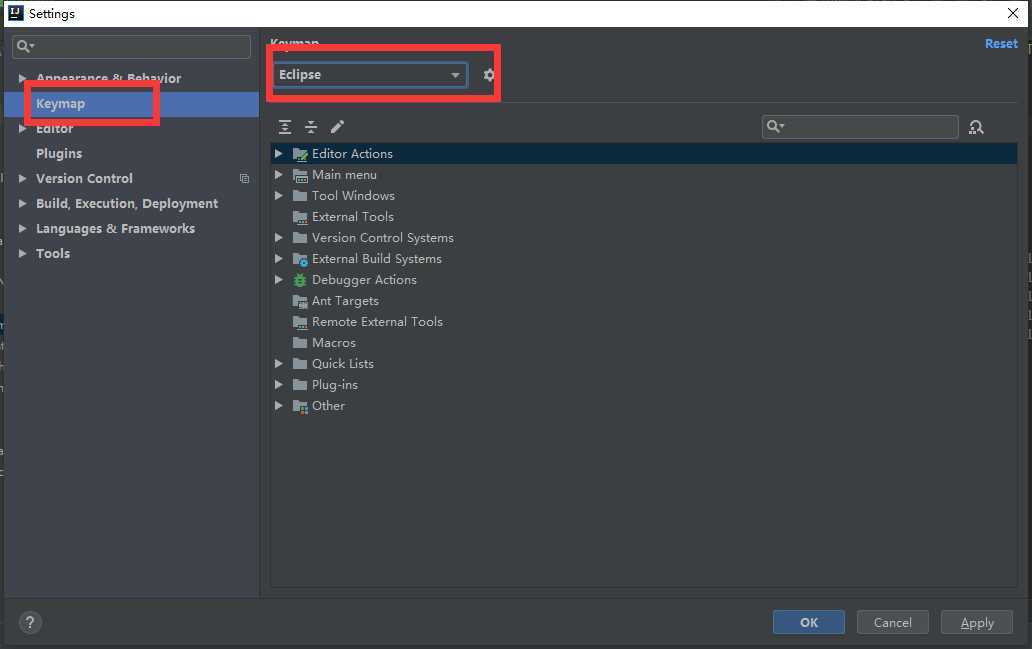Select the Ant Targets row
This screenshot has width=1032, height=649.
pyautogui.click(x=644, y=301)
